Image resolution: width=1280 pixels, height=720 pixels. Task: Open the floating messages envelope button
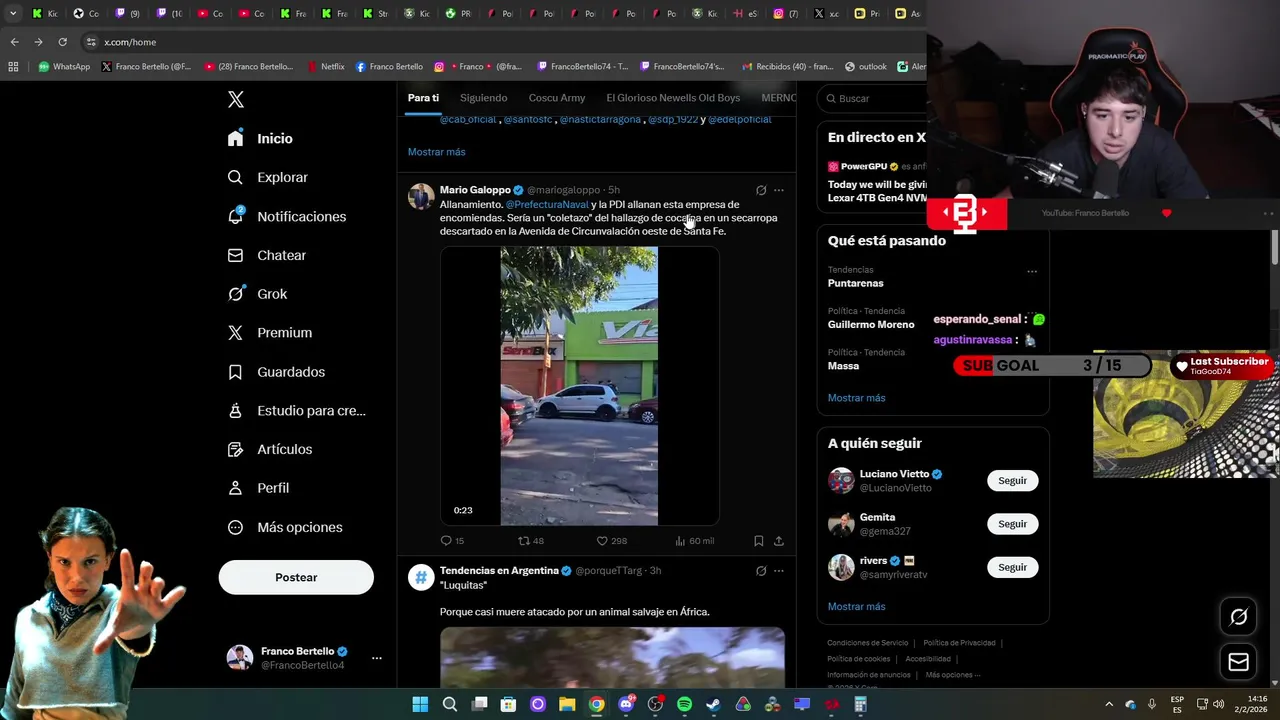1238,662
